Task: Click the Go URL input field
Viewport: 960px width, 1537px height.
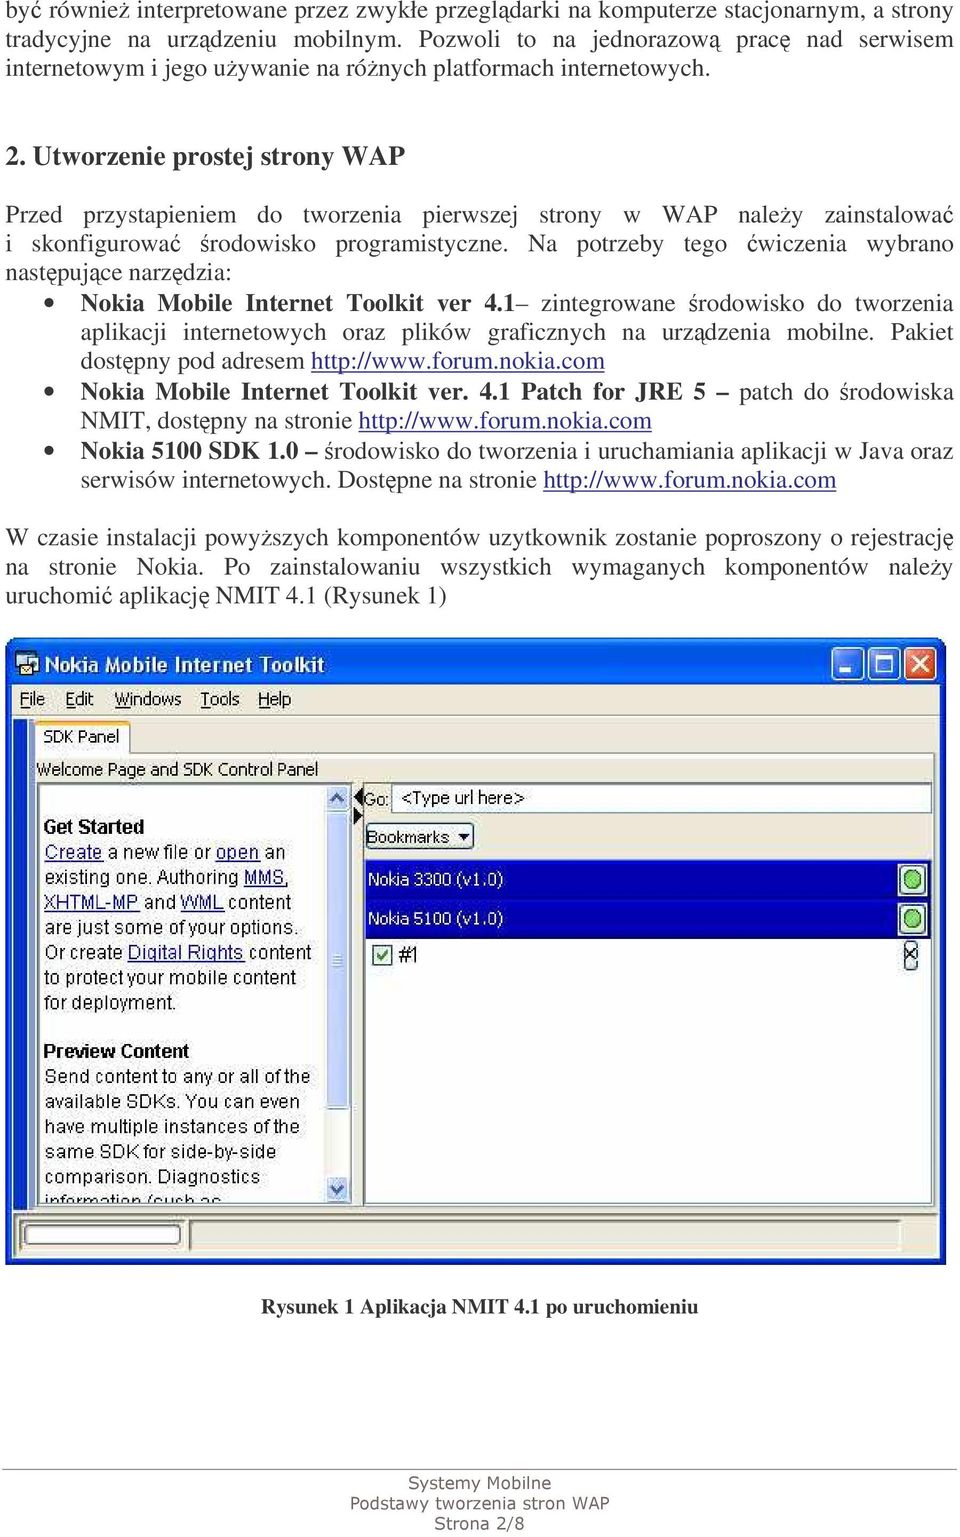Action: 662,798
